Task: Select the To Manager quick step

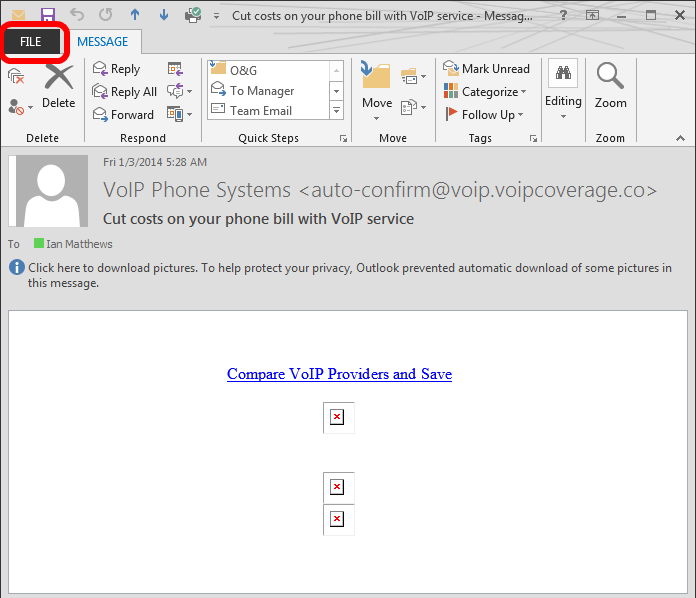Action: point(261,91)
